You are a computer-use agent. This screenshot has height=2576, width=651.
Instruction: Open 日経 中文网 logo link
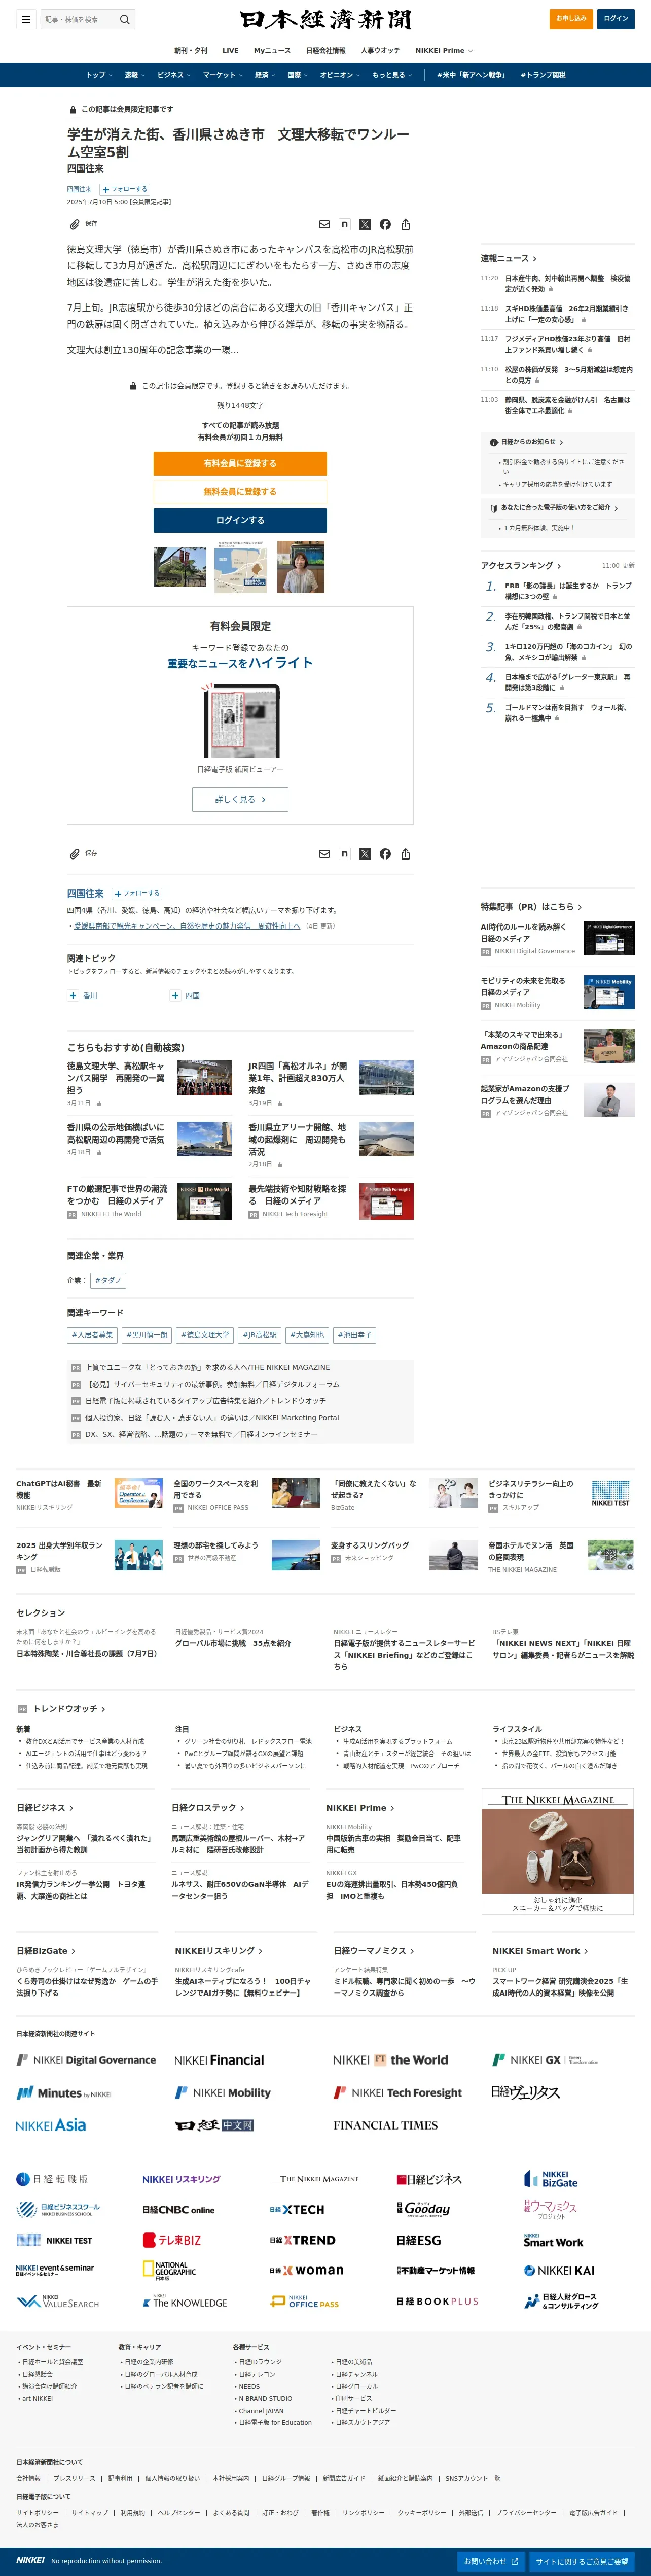214,2125
